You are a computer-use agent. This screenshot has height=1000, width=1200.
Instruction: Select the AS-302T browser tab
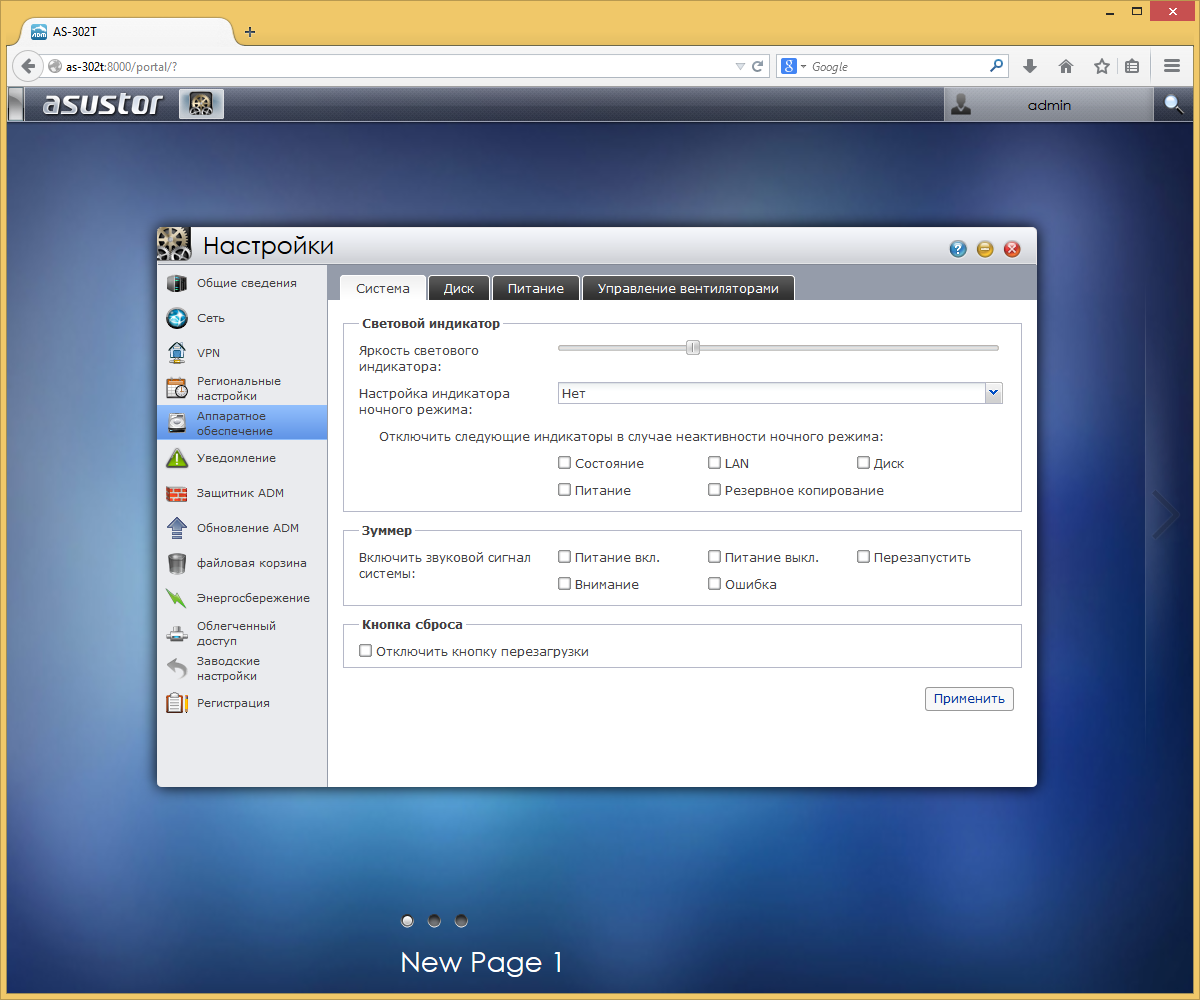click(x=125, y=31)
